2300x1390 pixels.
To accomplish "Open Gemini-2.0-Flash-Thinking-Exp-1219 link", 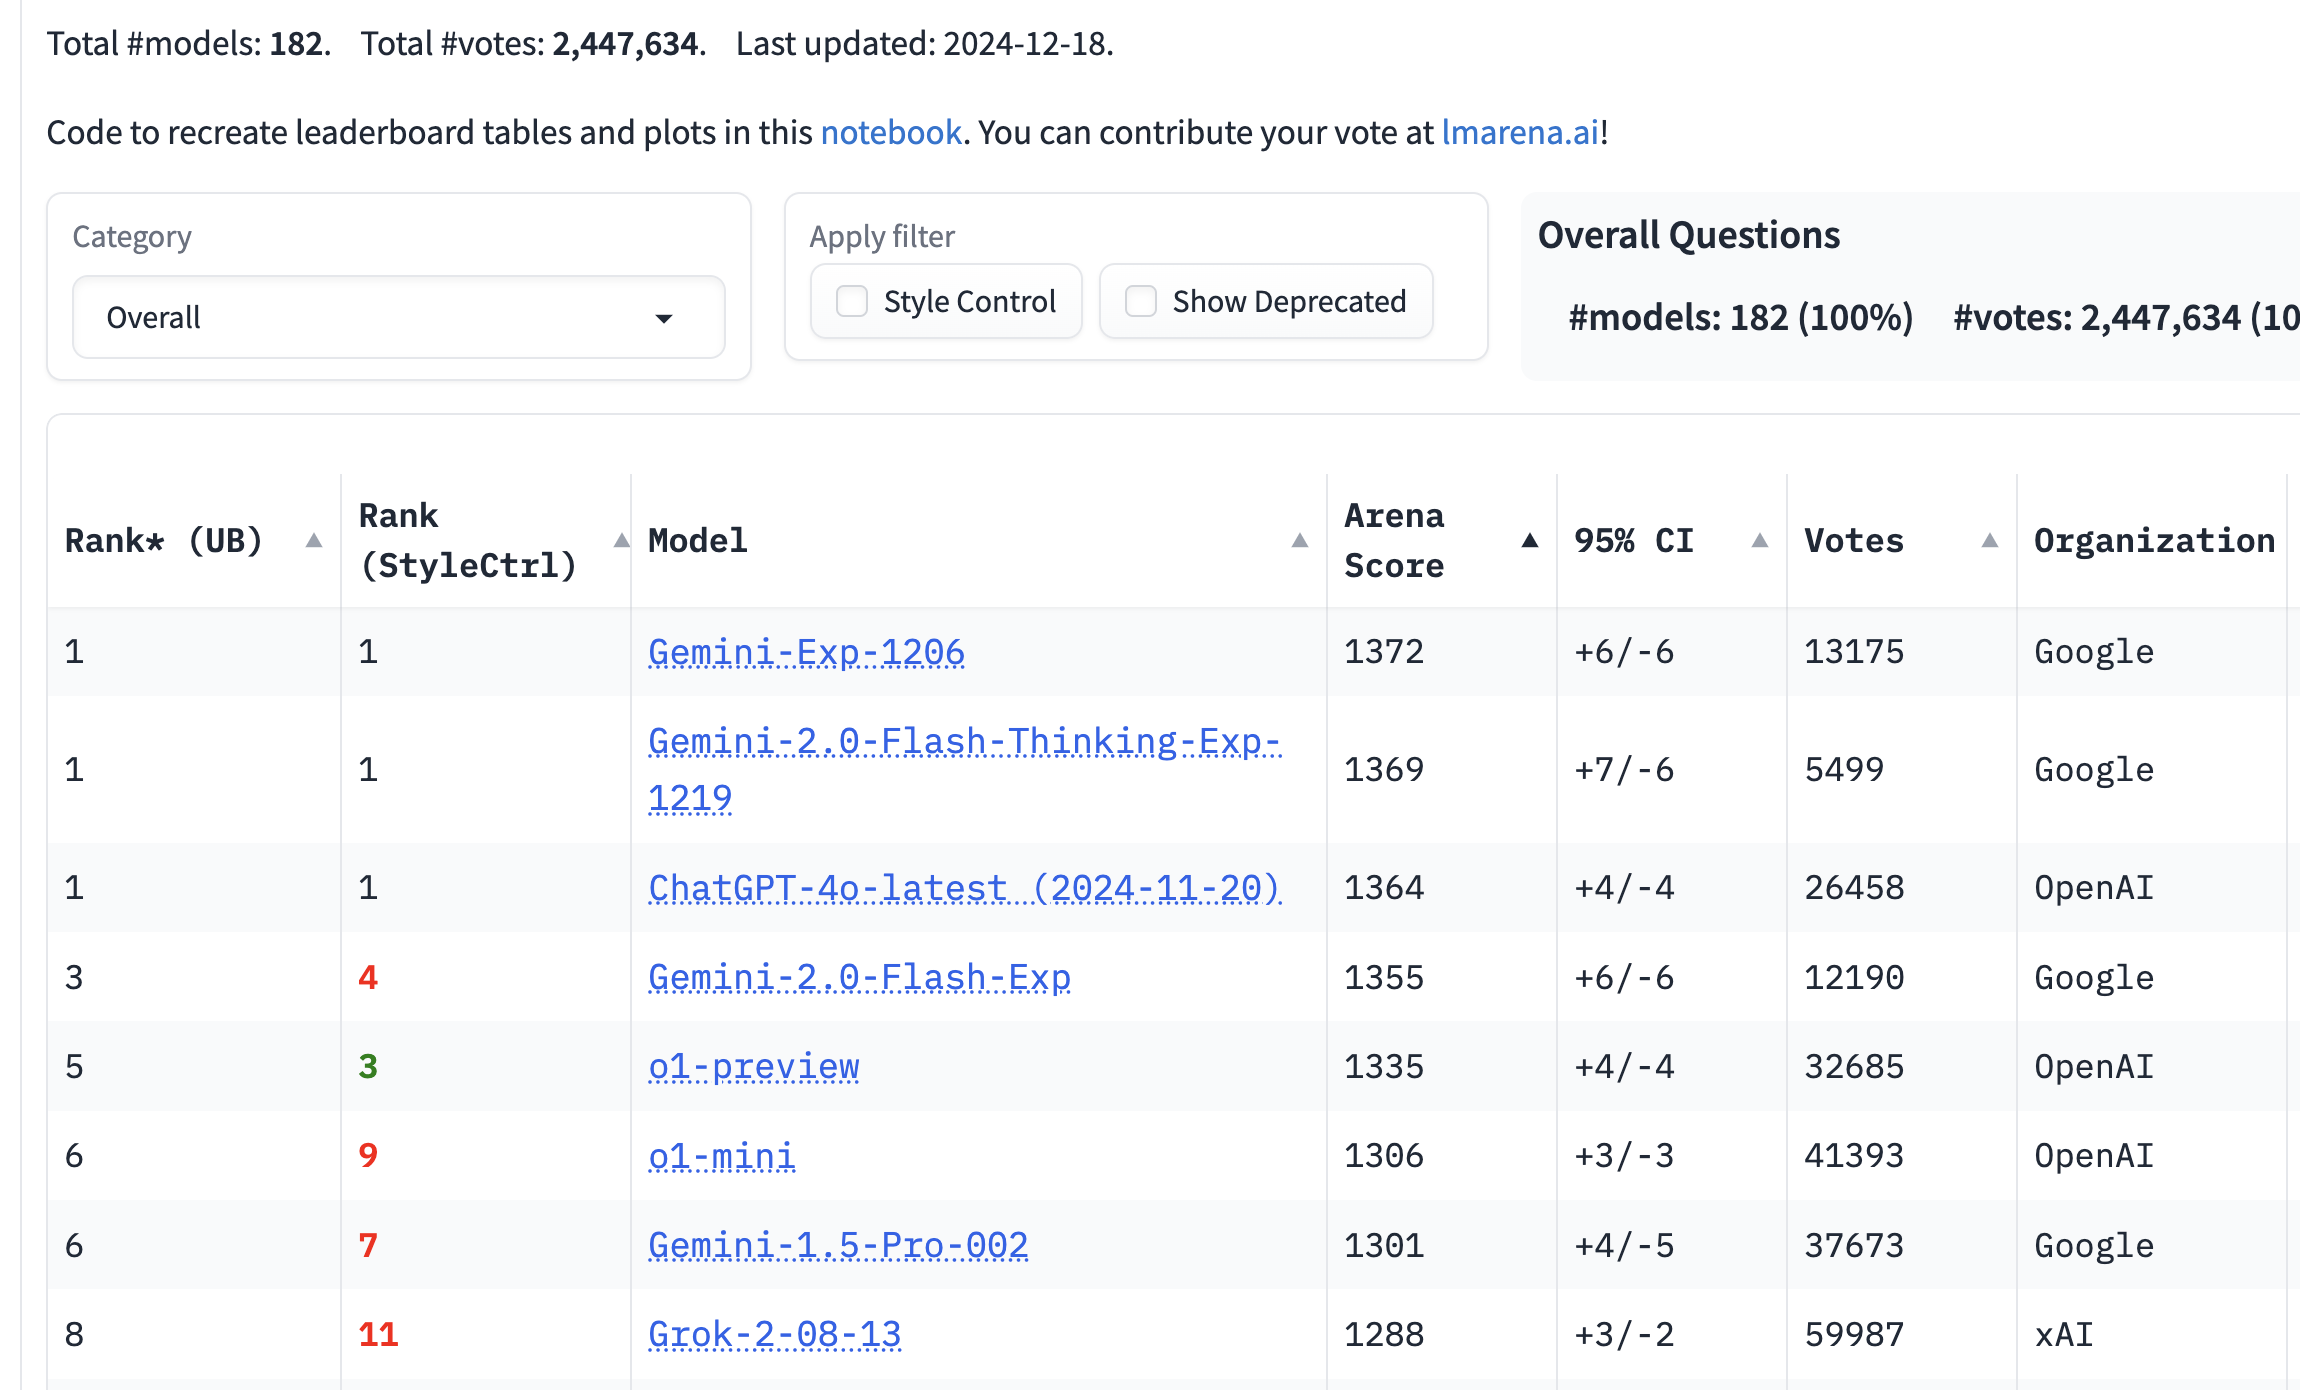I will click(964, 769).
